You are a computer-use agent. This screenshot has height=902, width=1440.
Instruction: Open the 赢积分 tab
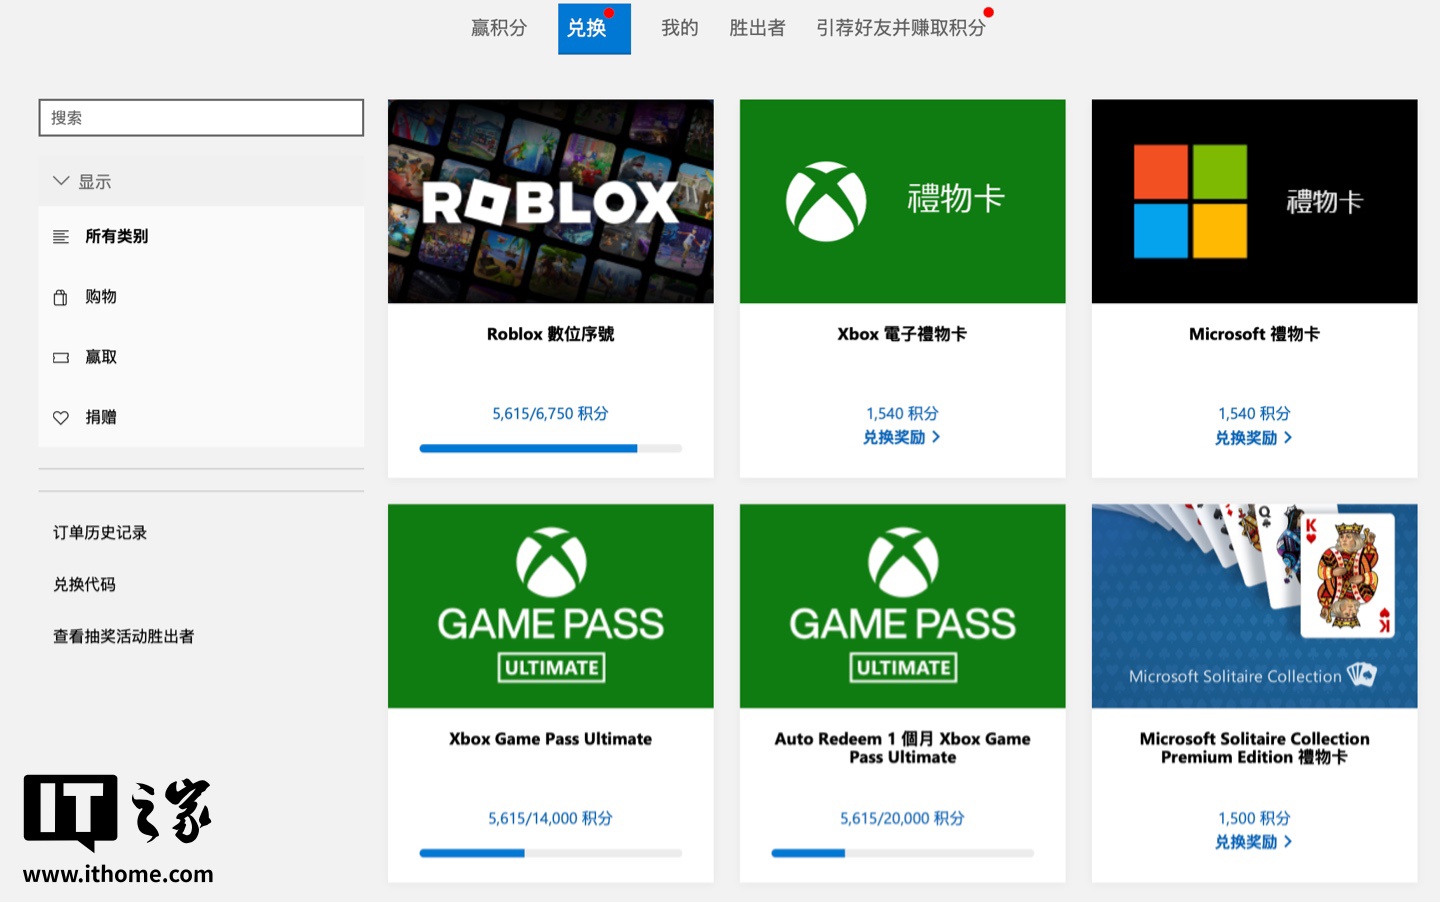click(x=499, y=28)
